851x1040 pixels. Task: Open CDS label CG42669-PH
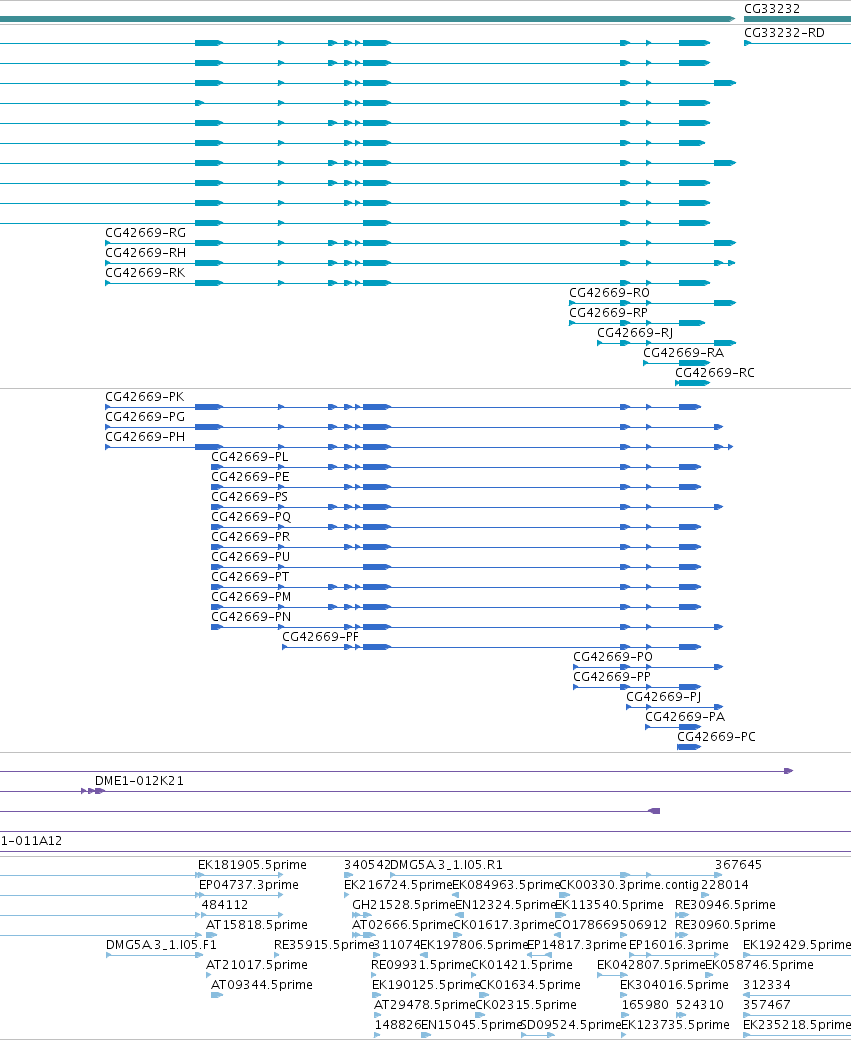tap(145, 436)
